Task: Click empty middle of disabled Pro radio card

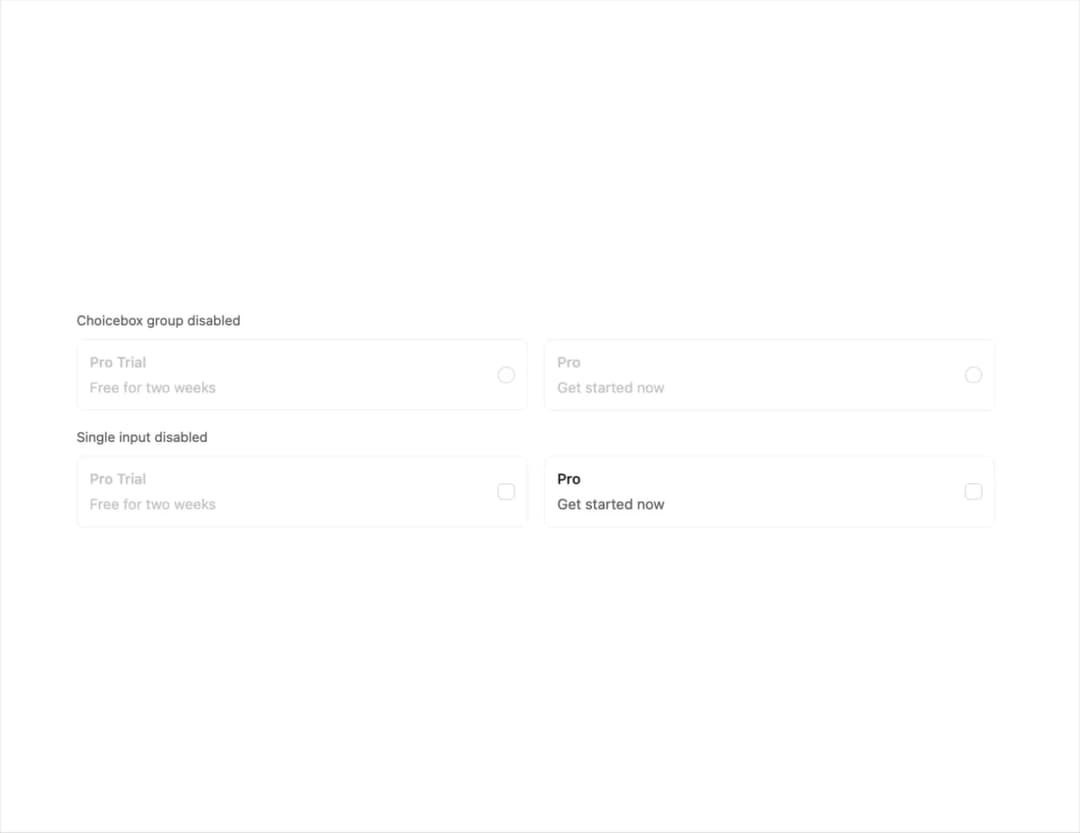Action: coord(813,375)
